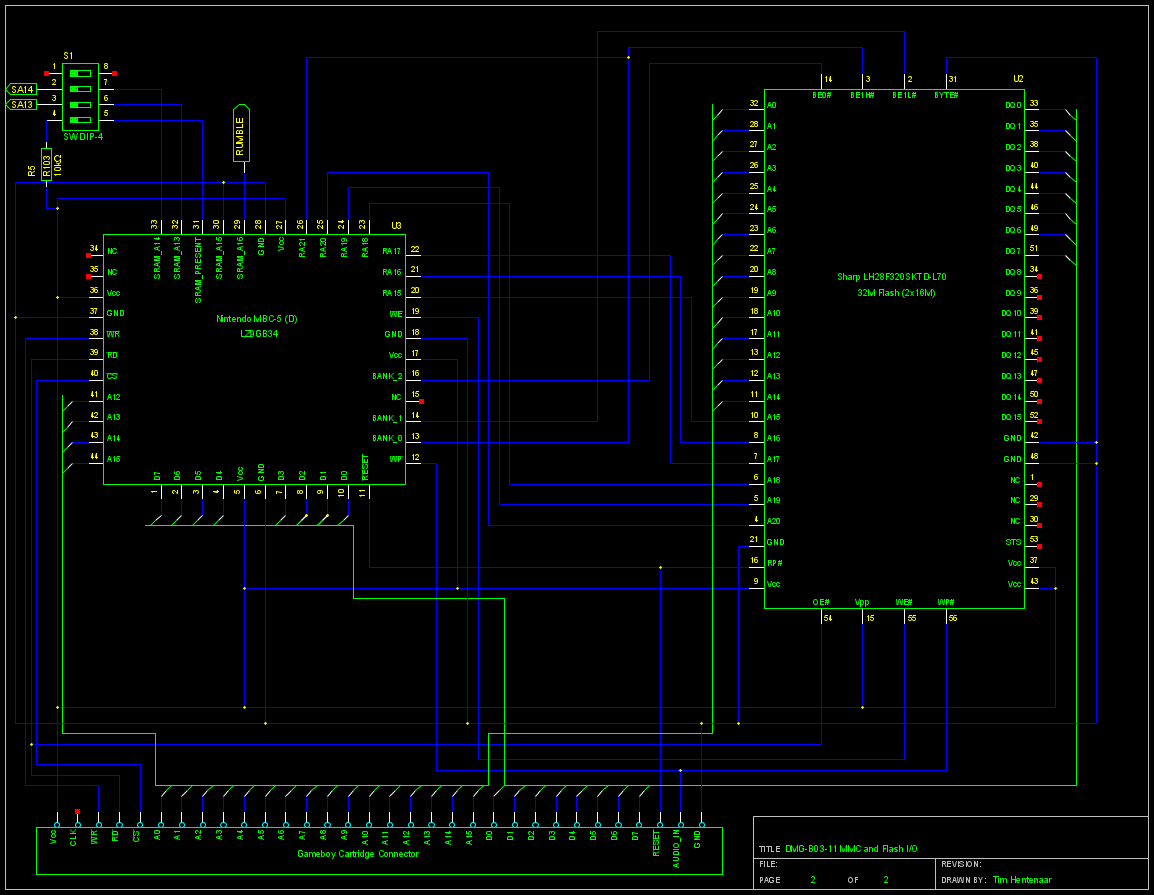The height and width of the screenshot is (895, 1154).
Task: Click the 'REVISION:' field in title block
Action: (x=961, y=865)
